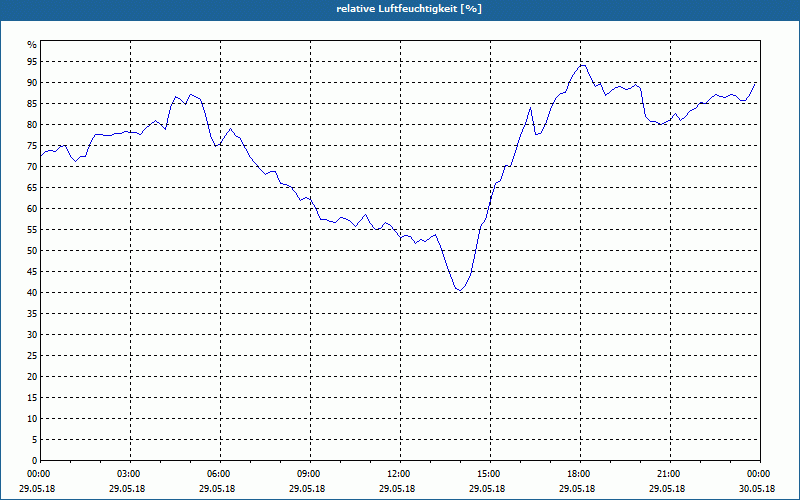This screenshot has height=500, width=800.
Task: Click the y-axis value '80'
Action: (x=32, y=124)
